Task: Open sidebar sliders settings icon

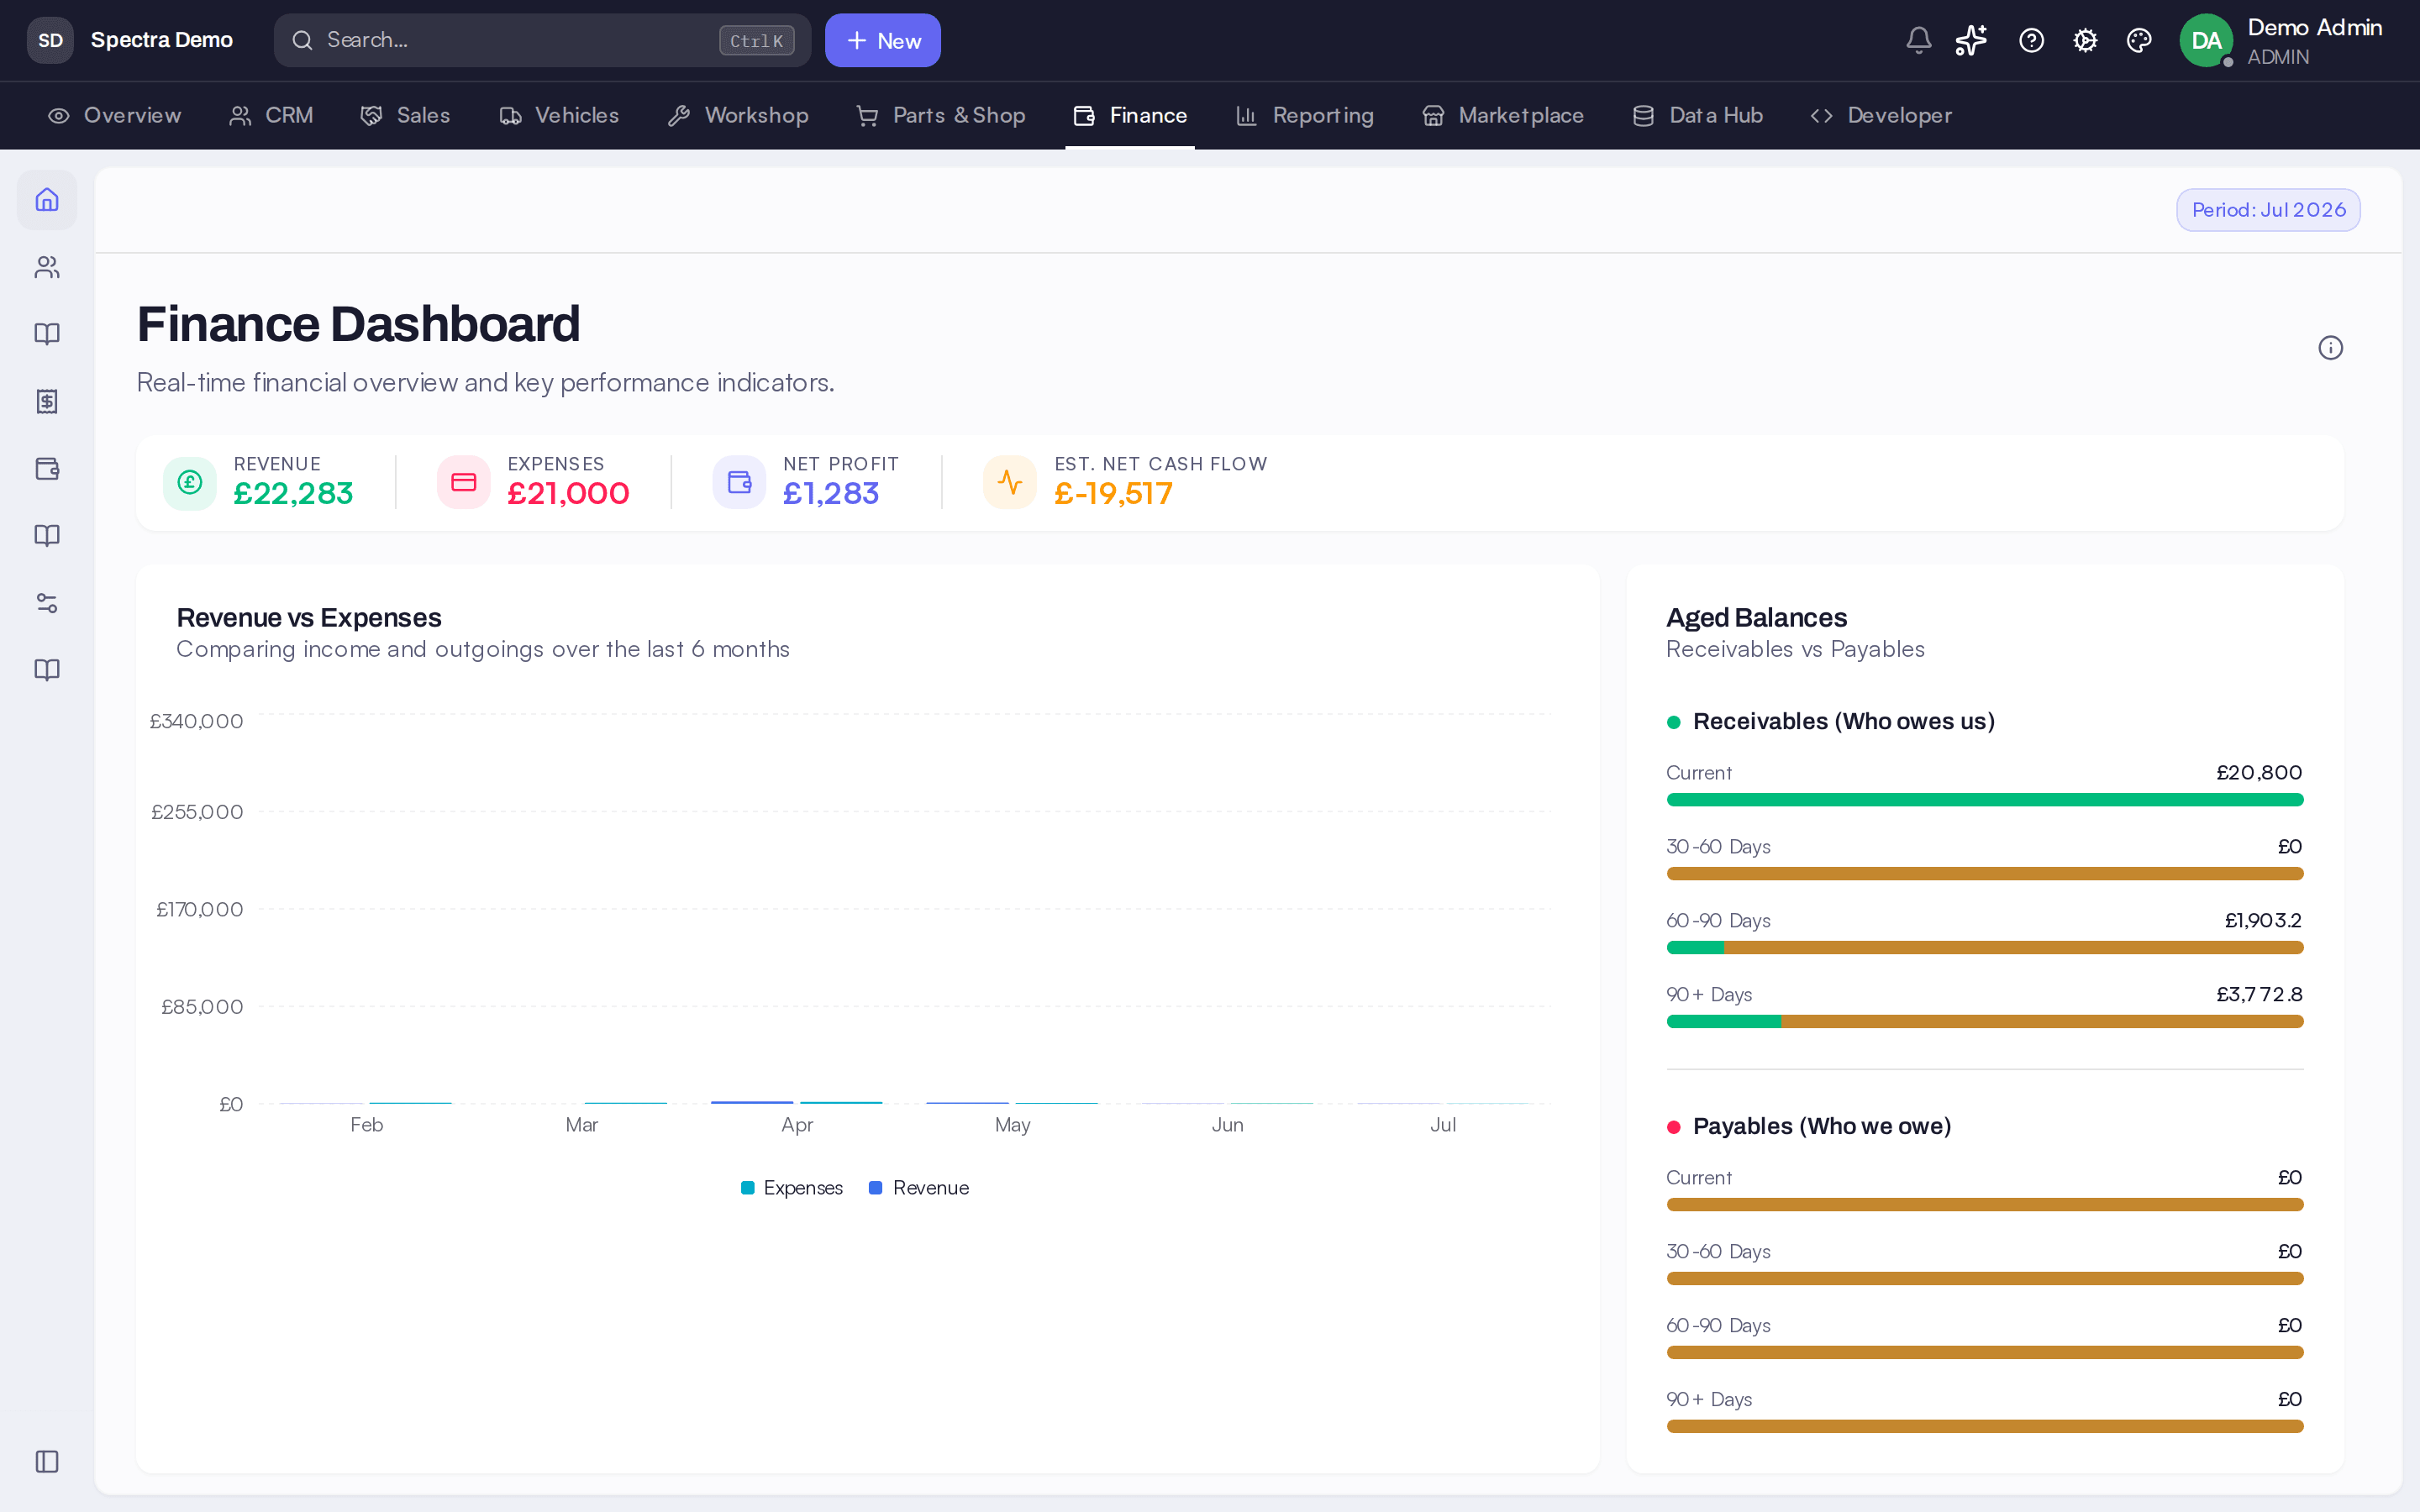Action: point(47,603)
